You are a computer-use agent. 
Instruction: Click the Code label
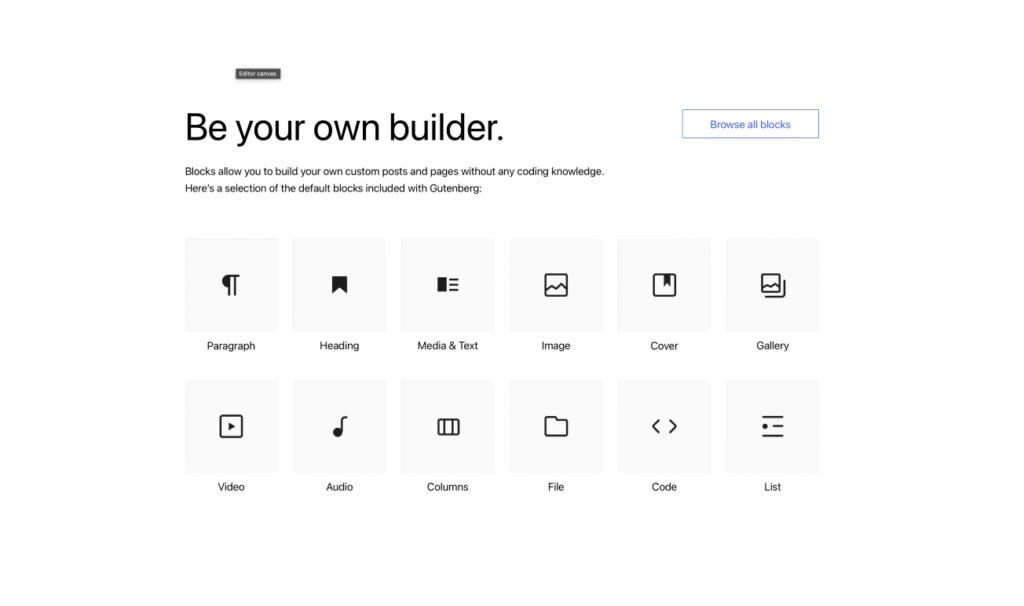664,487
